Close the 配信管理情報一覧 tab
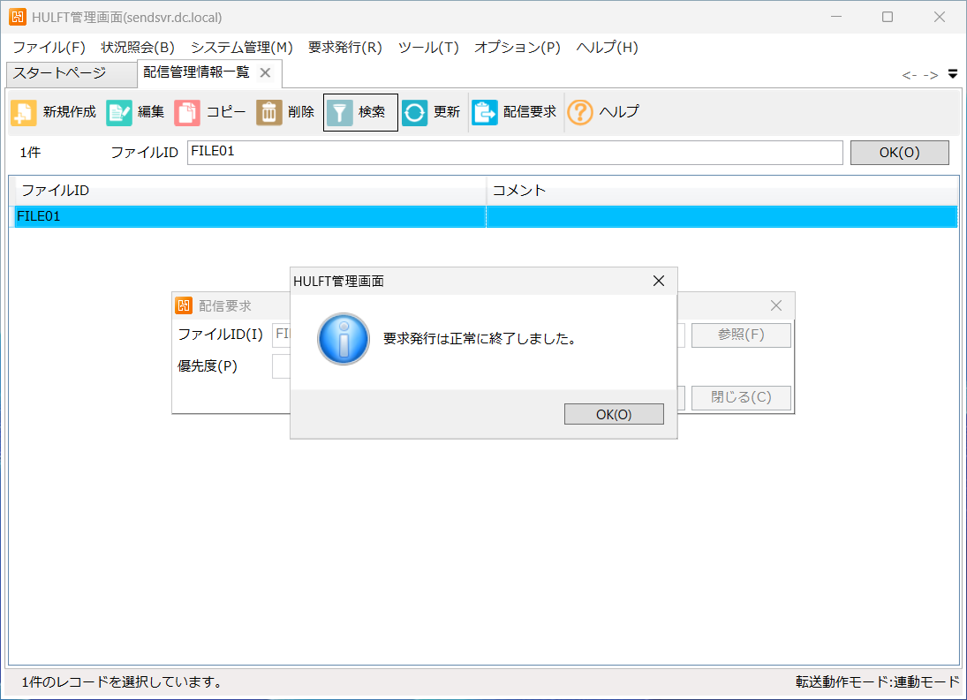967x700 pixels. coord(265,73)
